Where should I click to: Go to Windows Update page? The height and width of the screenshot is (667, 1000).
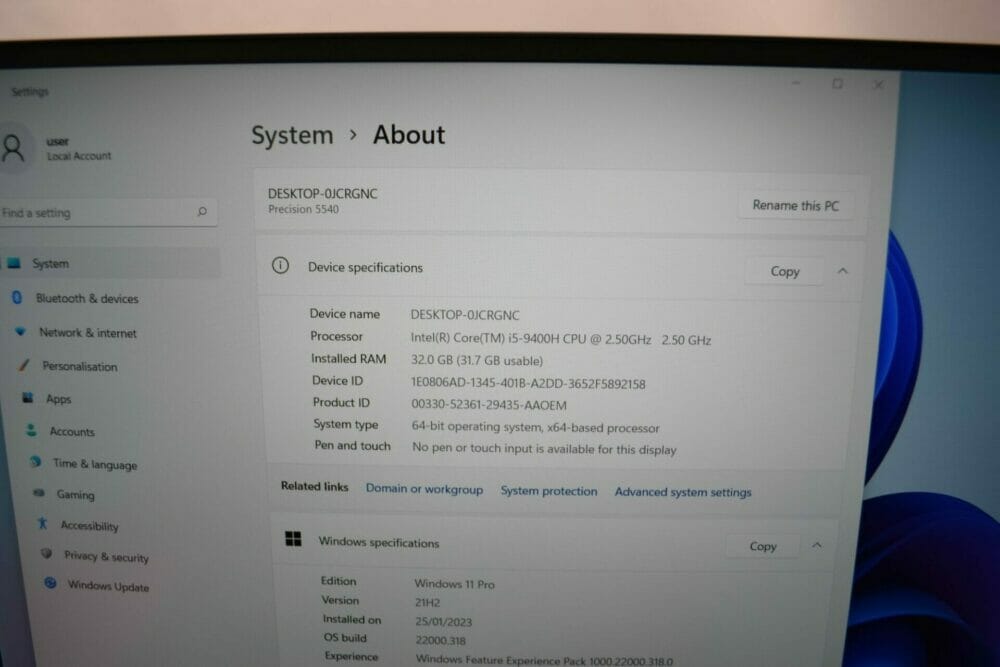click(108, 586)
